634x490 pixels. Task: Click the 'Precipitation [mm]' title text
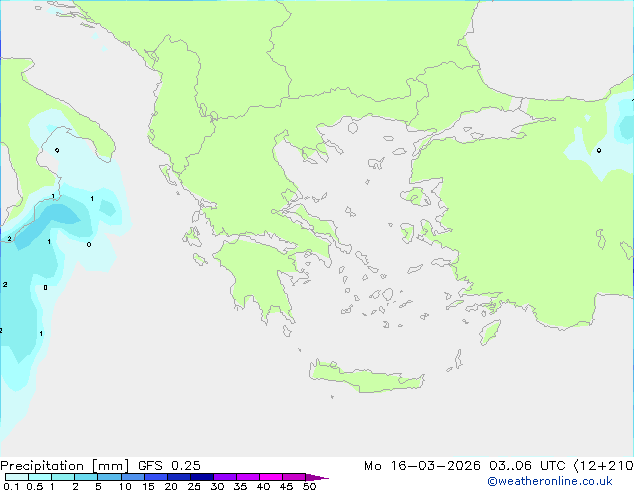click(65, 466)
